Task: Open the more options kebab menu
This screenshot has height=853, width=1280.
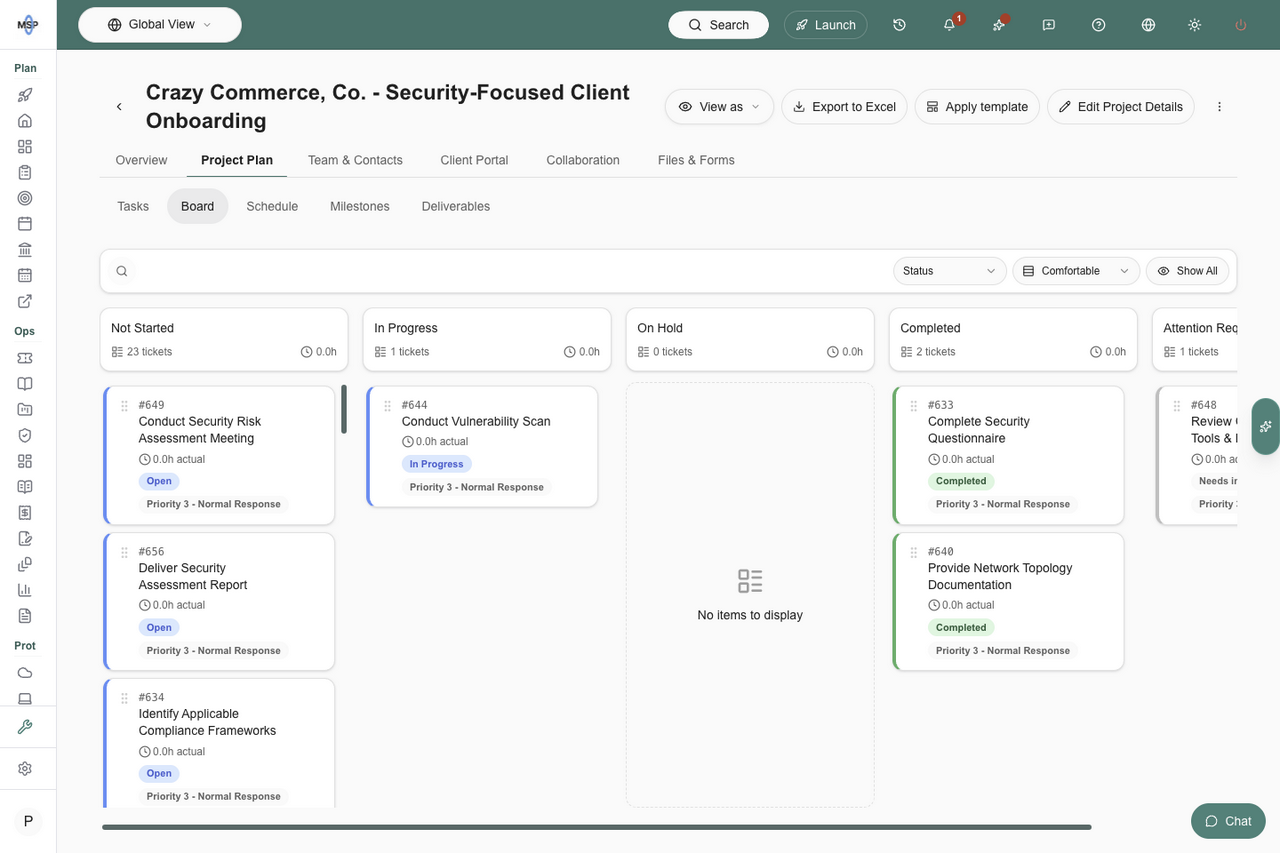Action: (x=1219, y=107)
